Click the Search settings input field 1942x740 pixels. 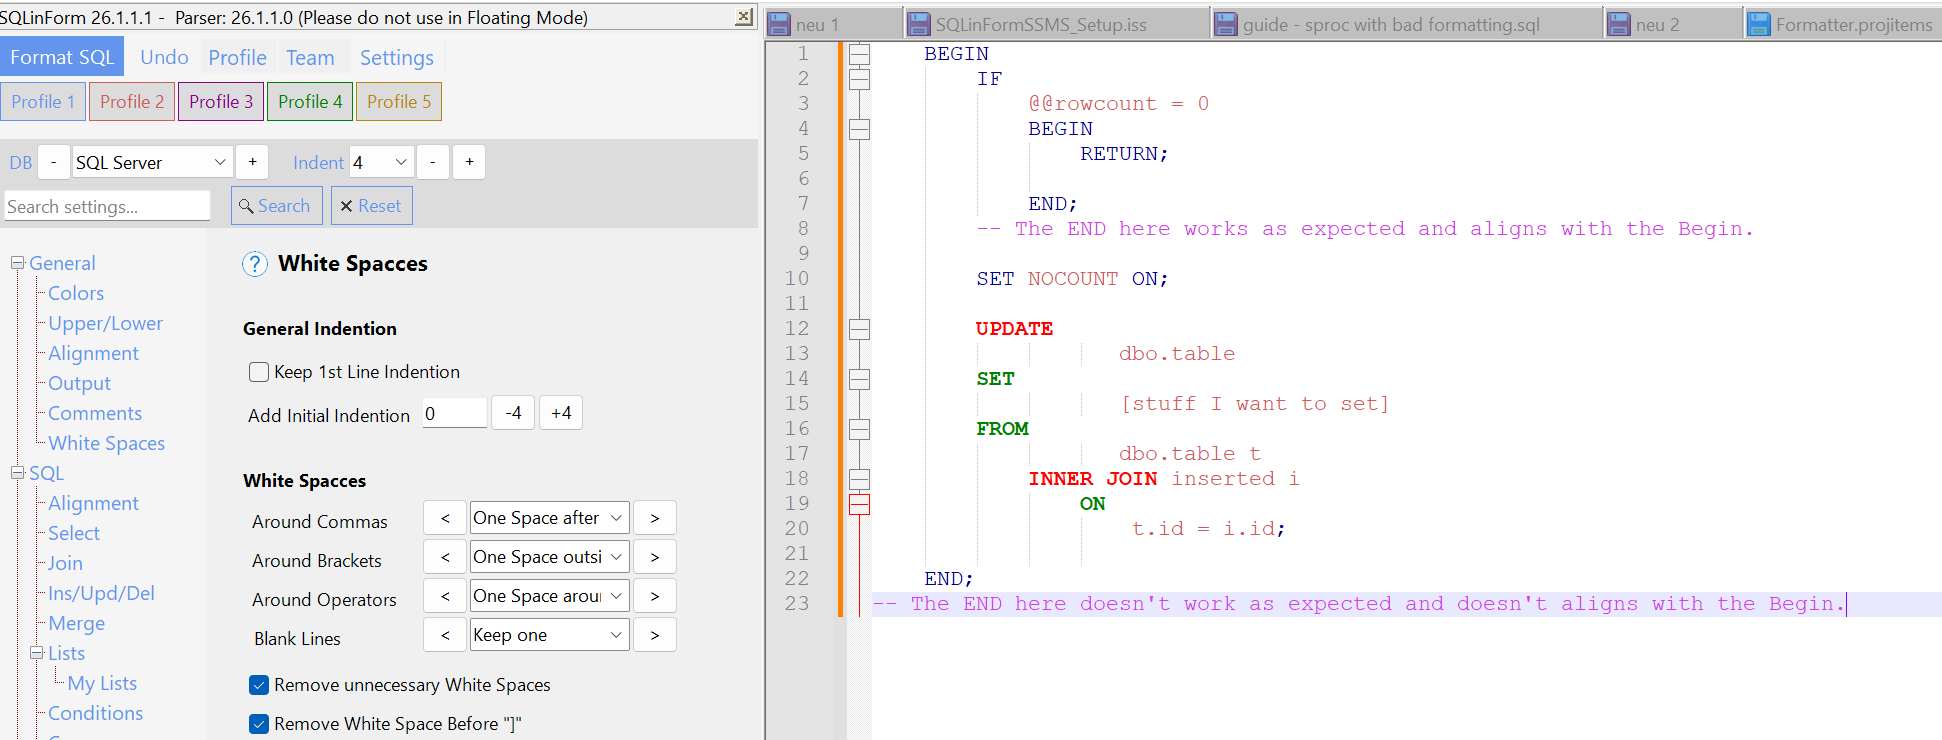point(107,206)
